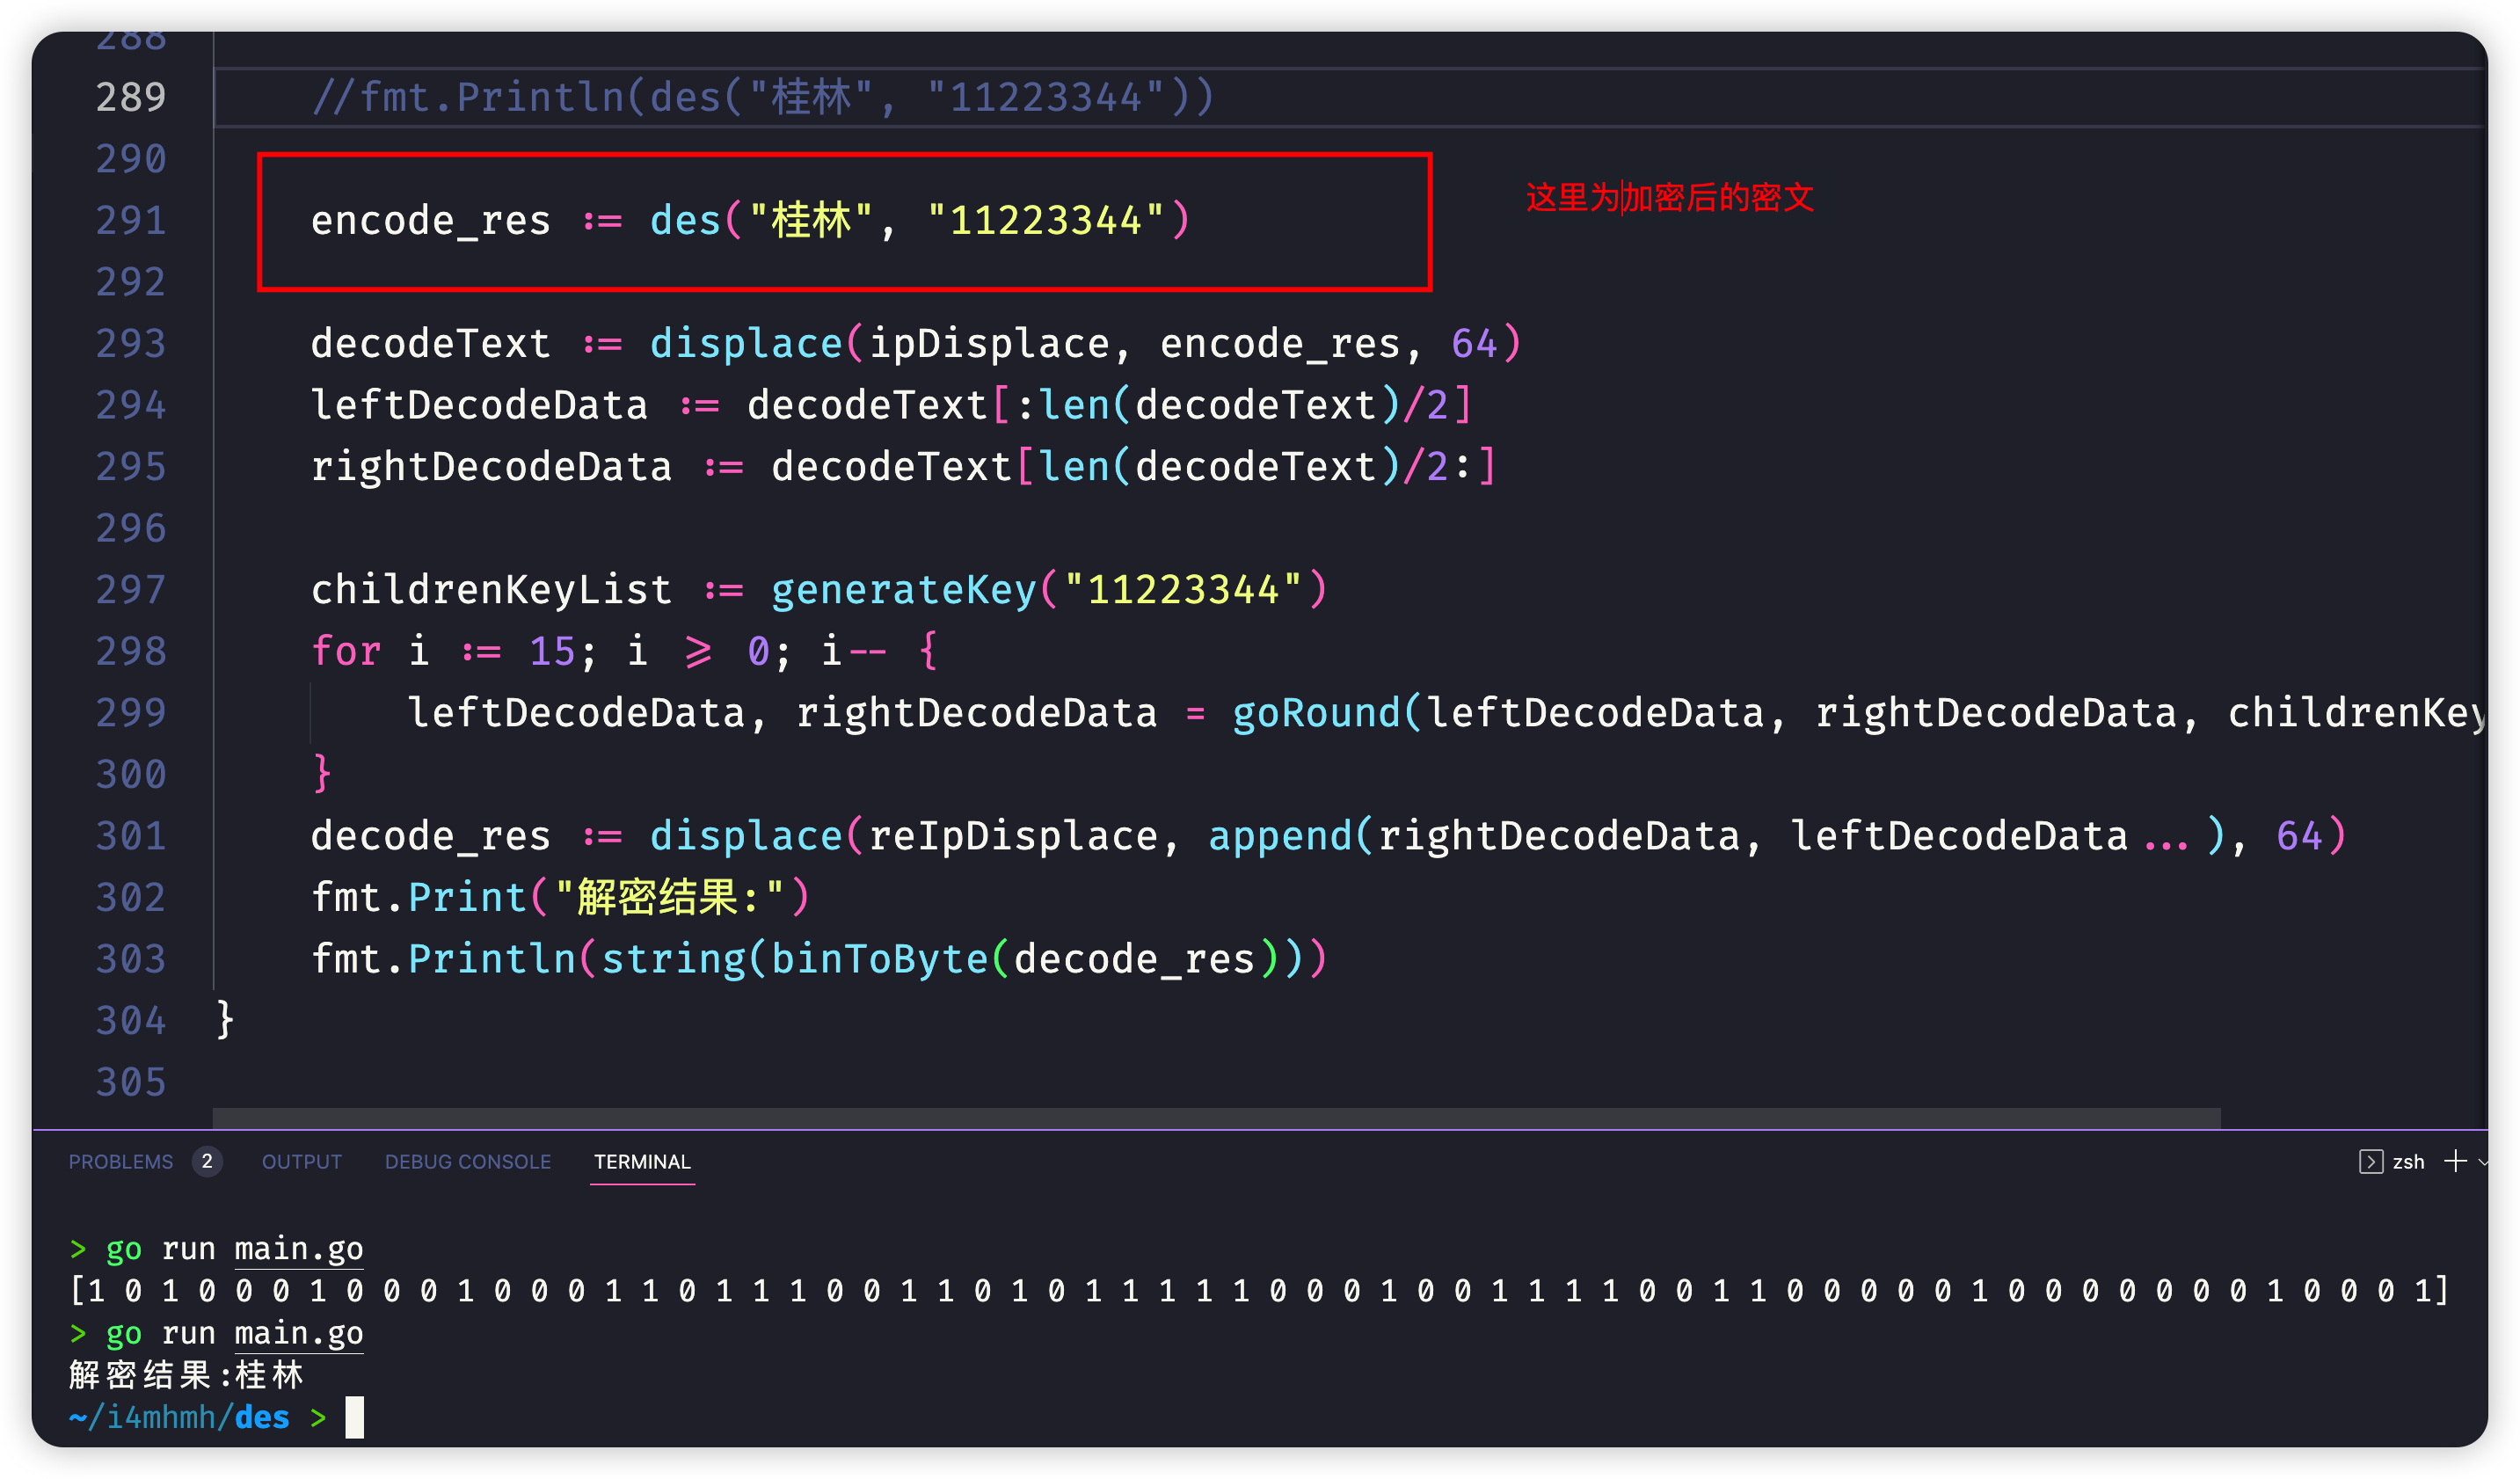Click rightDecodeData declaration on line 295

(491, 467)
